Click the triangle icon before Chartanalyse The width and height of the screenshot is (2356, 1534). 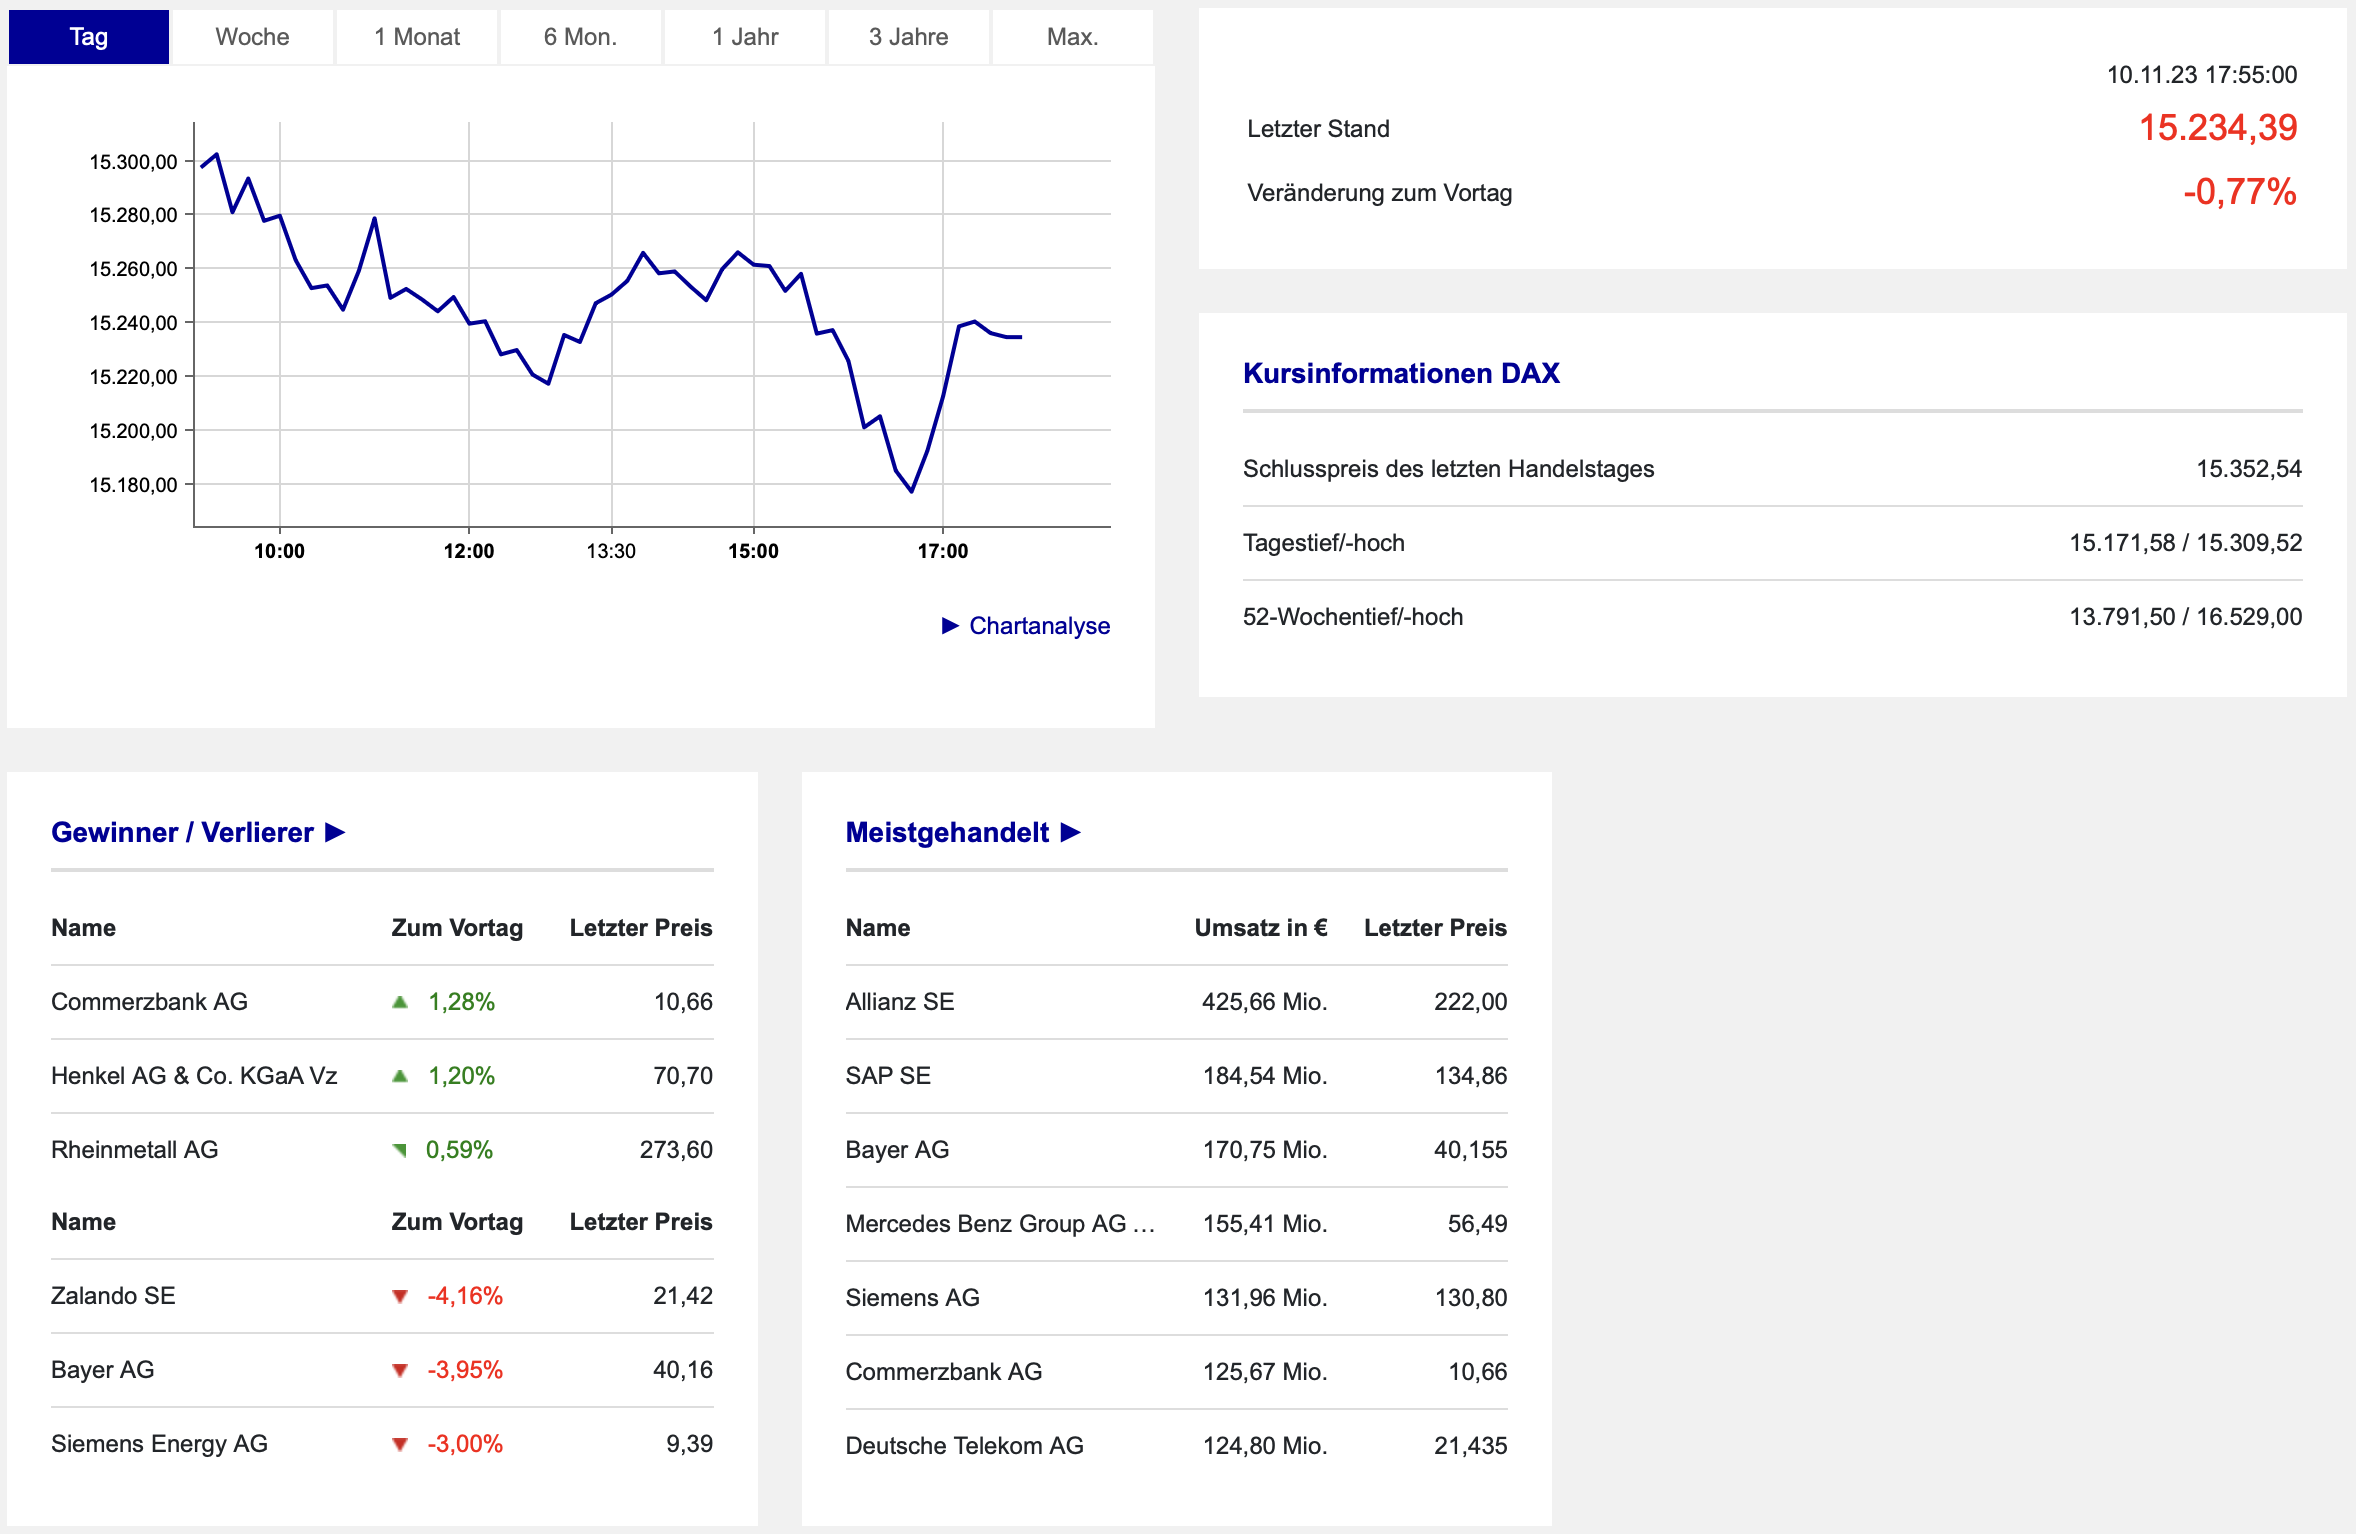[950, 626]
